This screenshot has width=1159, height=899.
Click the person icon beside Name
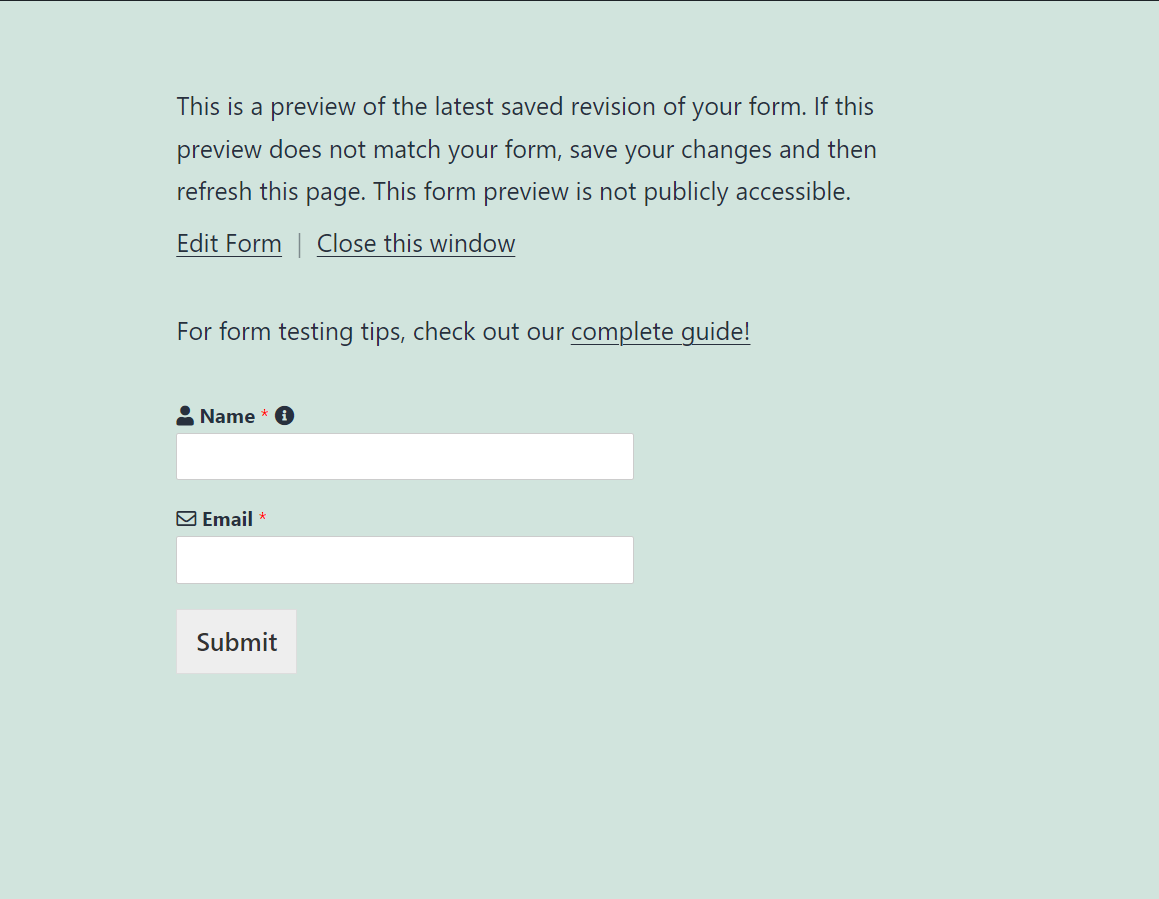[185, 415]
